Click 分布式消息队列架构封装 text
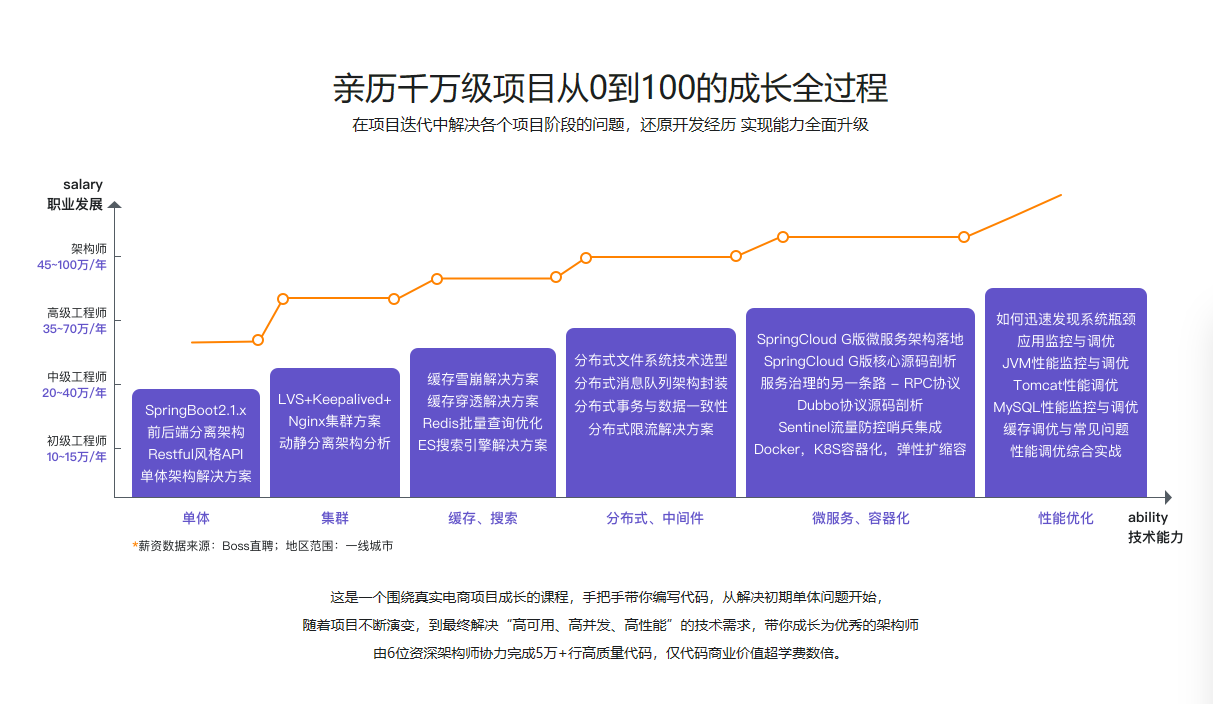The height and width of the screenshot is (704, 1213). pos(651,383)
